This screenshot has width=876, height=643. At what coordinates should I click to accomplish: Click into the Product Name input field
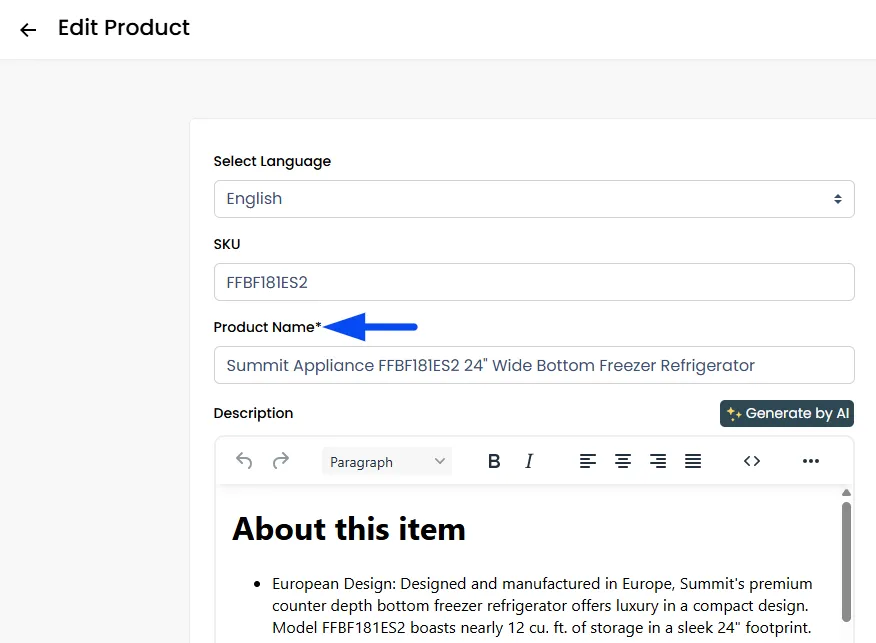coord(534,365)
